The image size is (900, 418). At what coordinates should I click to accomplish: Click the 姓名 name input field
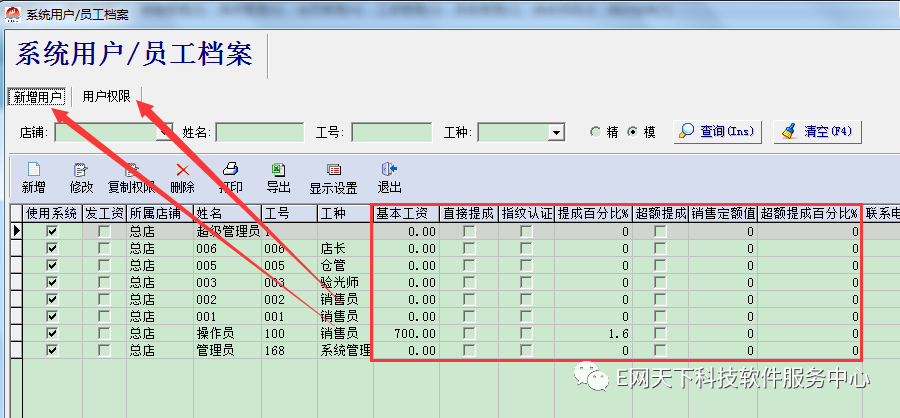[259, 132]
